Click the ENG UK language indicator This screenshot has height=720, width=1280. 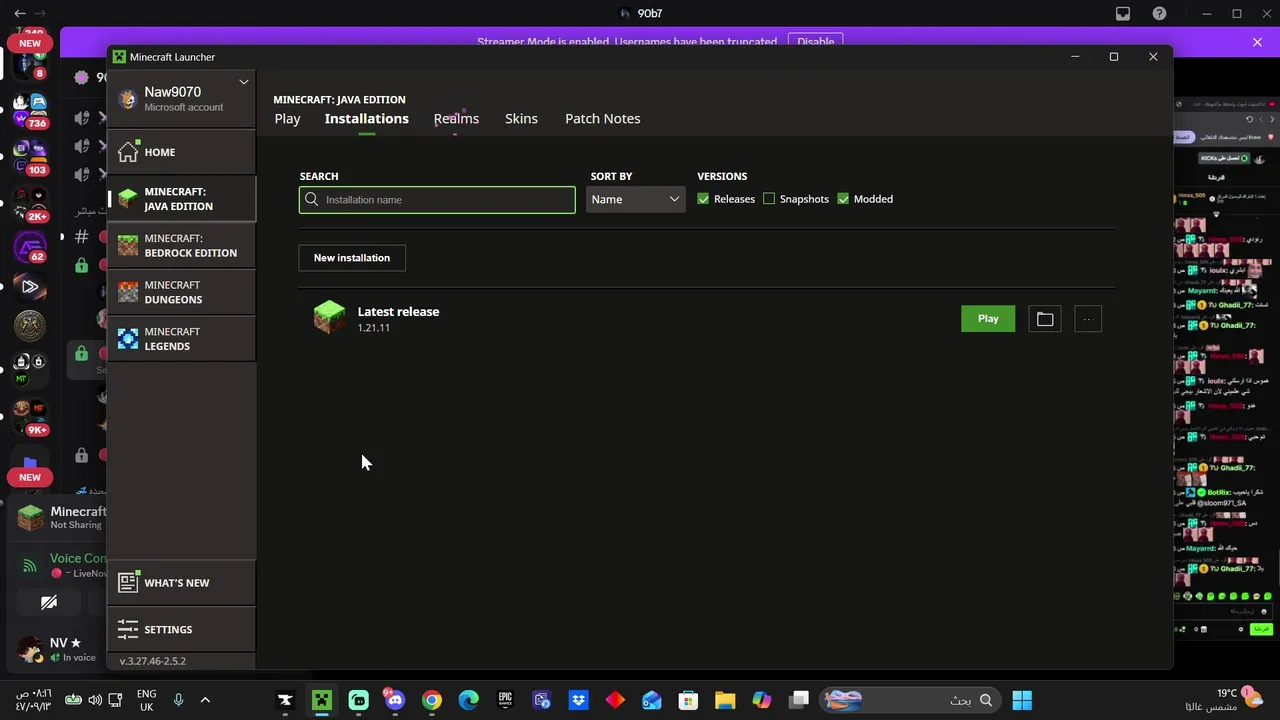point(146,700)
